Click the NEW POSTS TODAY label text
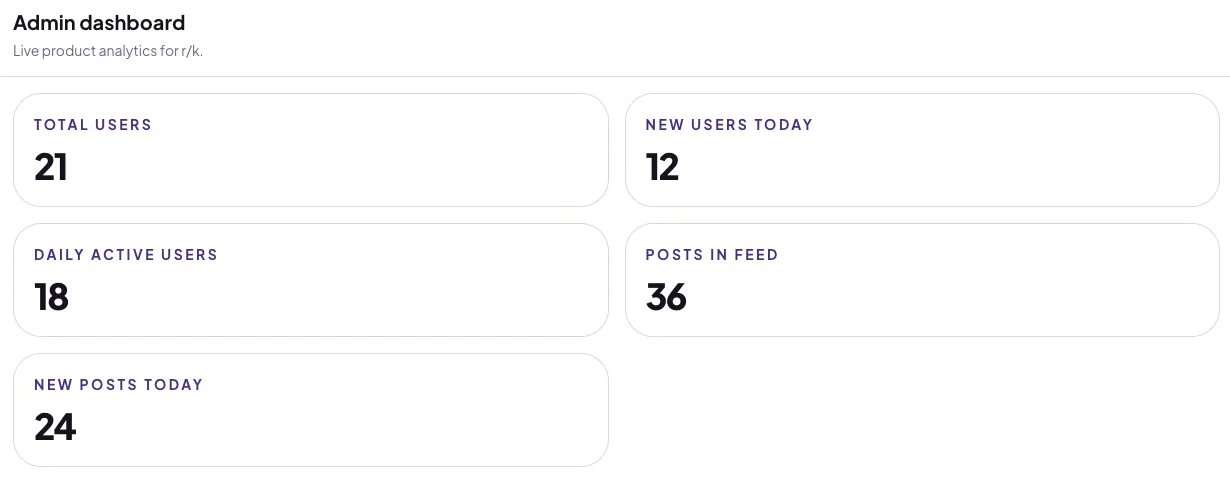The height and width of the screenshot is (478, 1230). [x=118, y=385]
